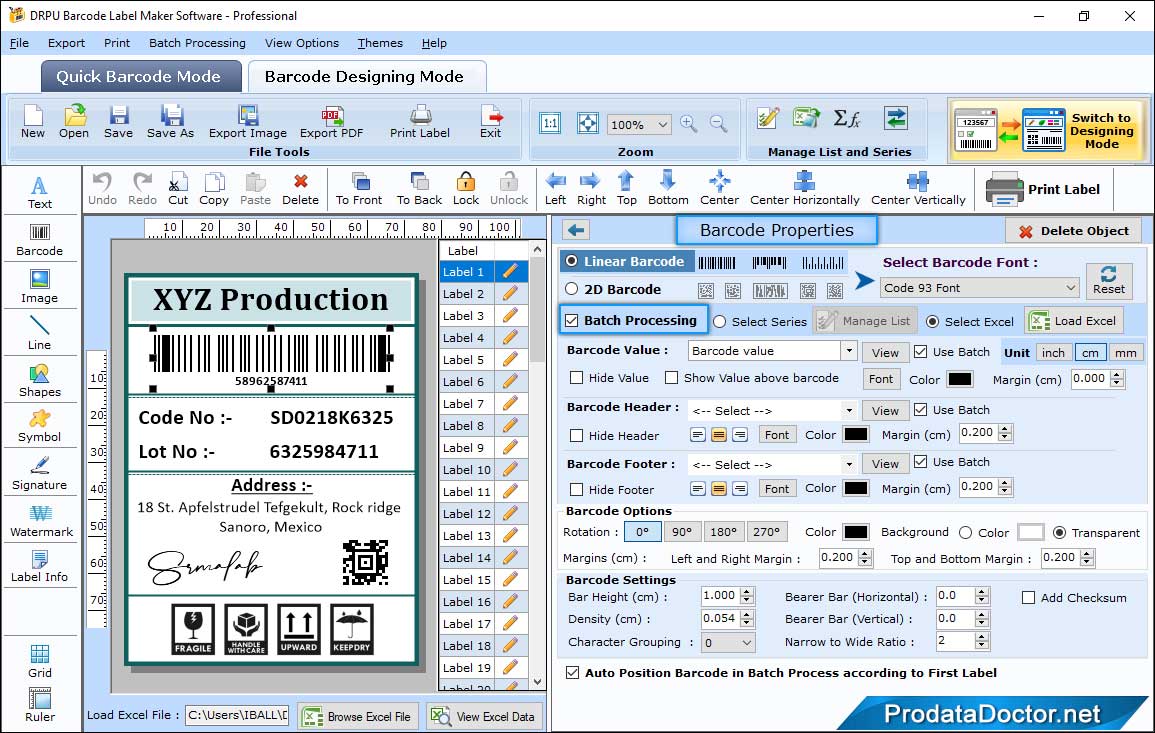Toggle the Hide Value checkbox

click(x=577, y=378)
